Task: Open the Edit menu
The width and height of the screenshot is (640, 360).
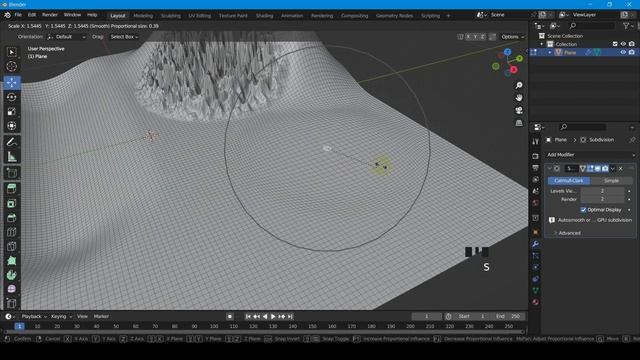Action: 32,15
